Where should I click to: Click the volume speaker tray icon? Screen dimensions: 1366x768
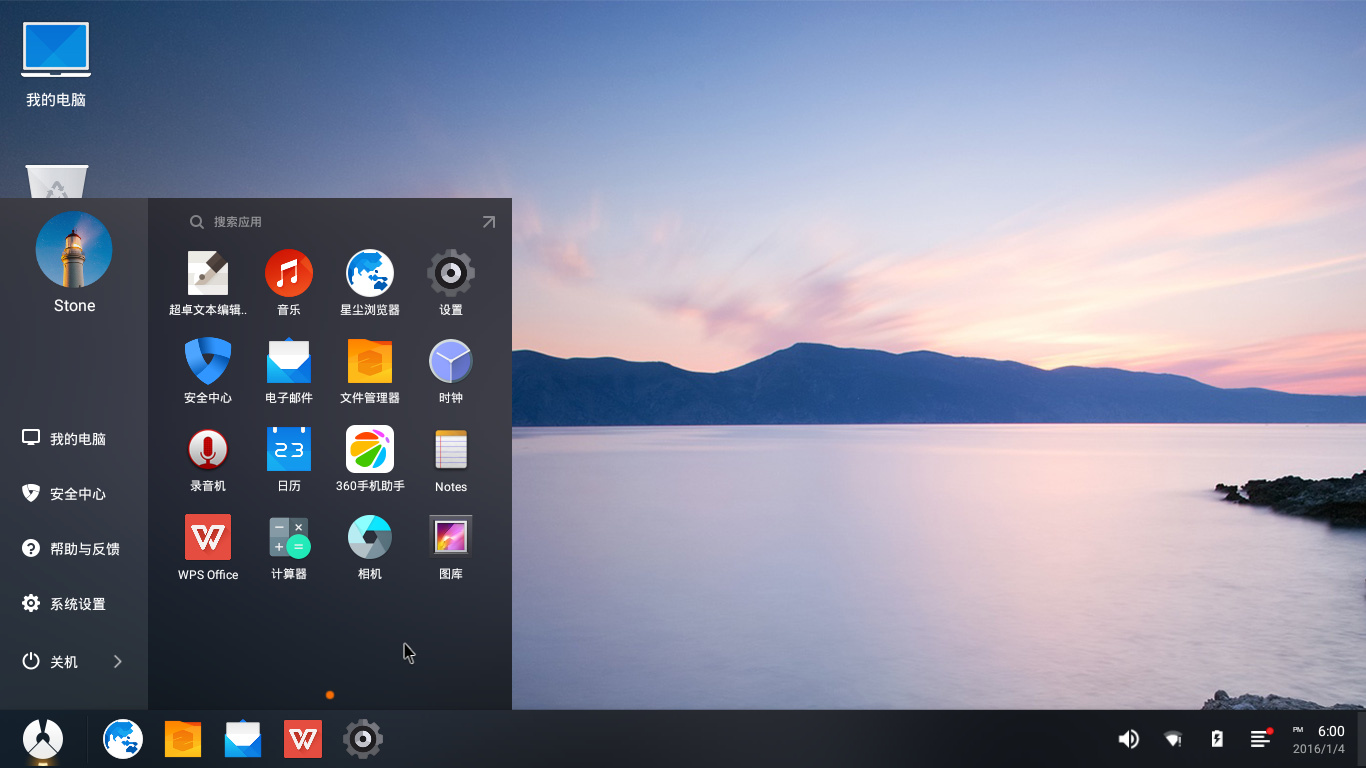pos(1129,739)
